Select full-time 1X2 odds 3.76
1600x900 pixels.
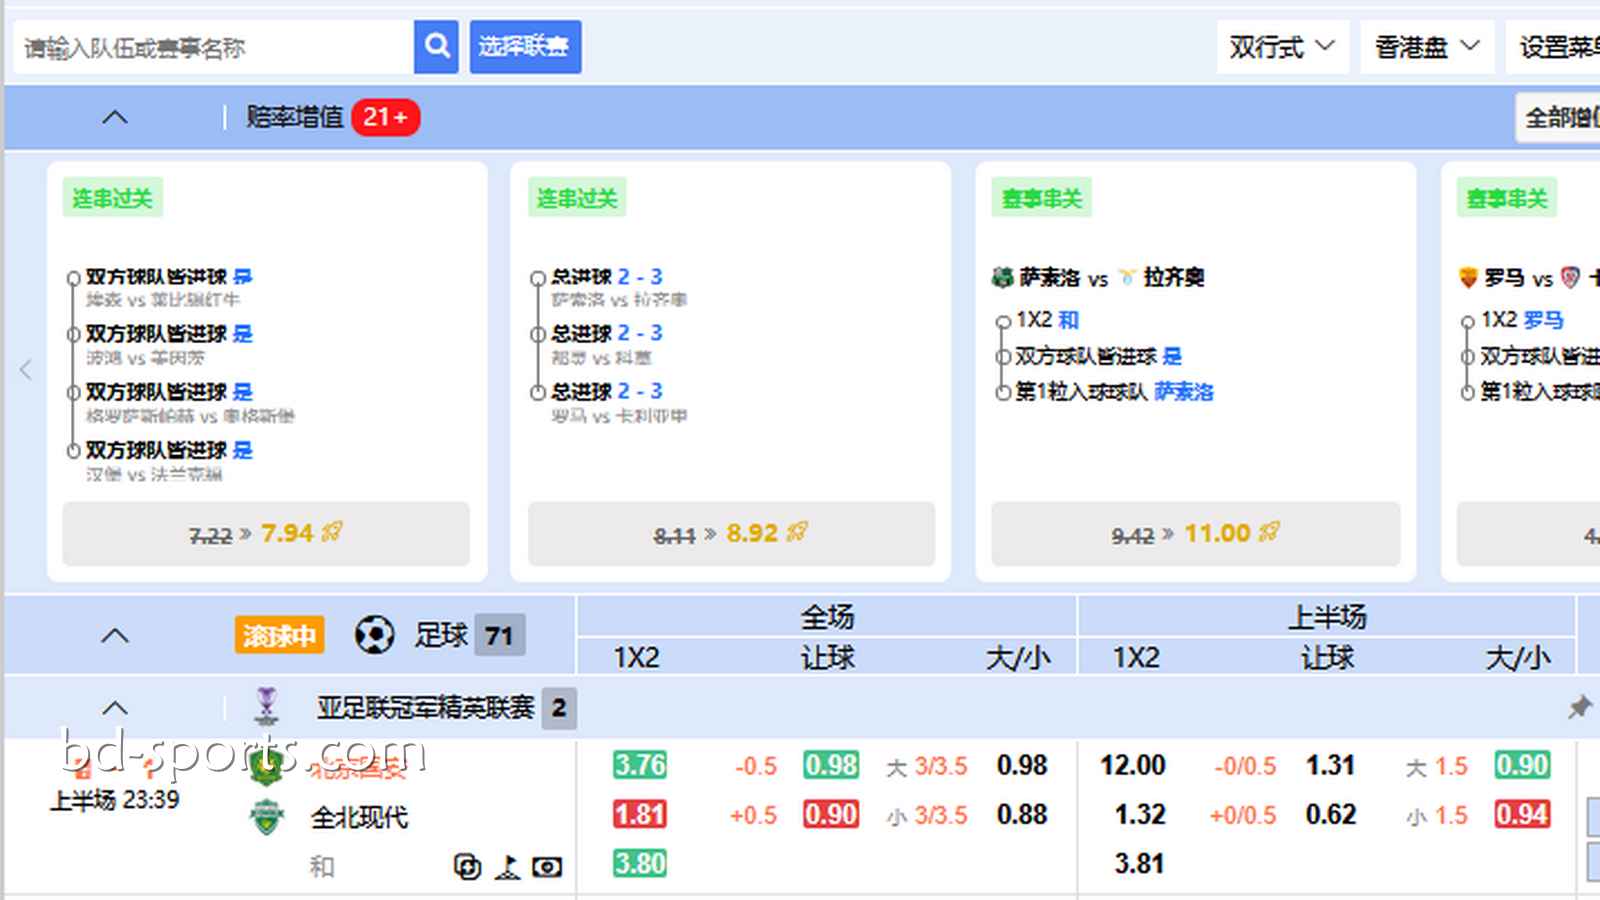tap(640, 765)
